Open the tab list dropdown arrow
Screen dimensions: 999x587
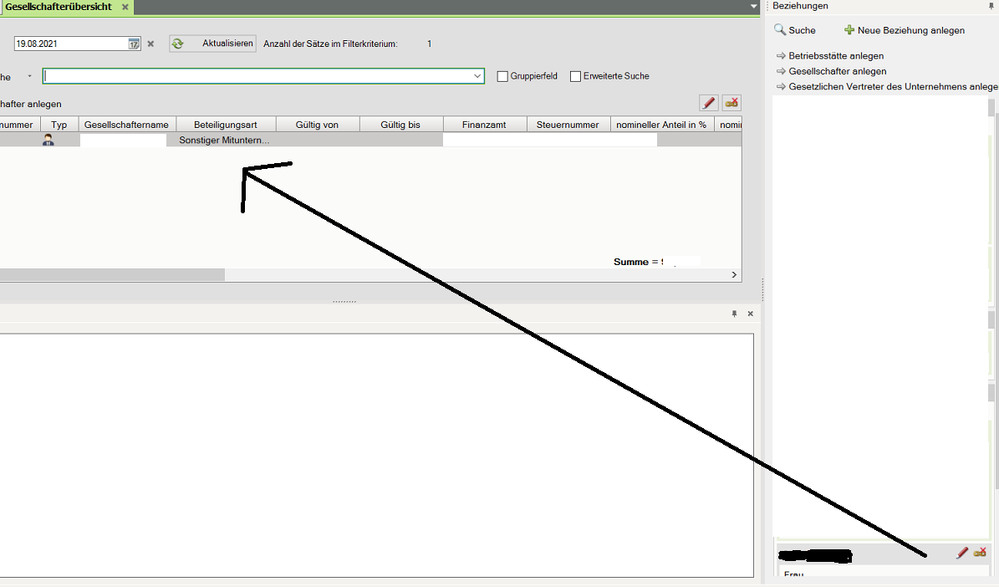(754, 7)
